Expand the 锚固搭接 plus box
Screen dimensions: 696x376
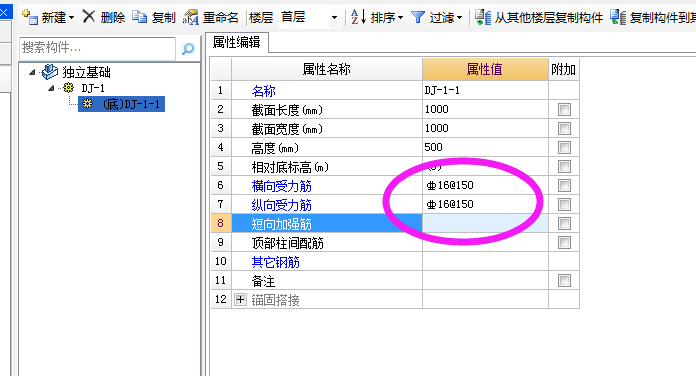240,300
